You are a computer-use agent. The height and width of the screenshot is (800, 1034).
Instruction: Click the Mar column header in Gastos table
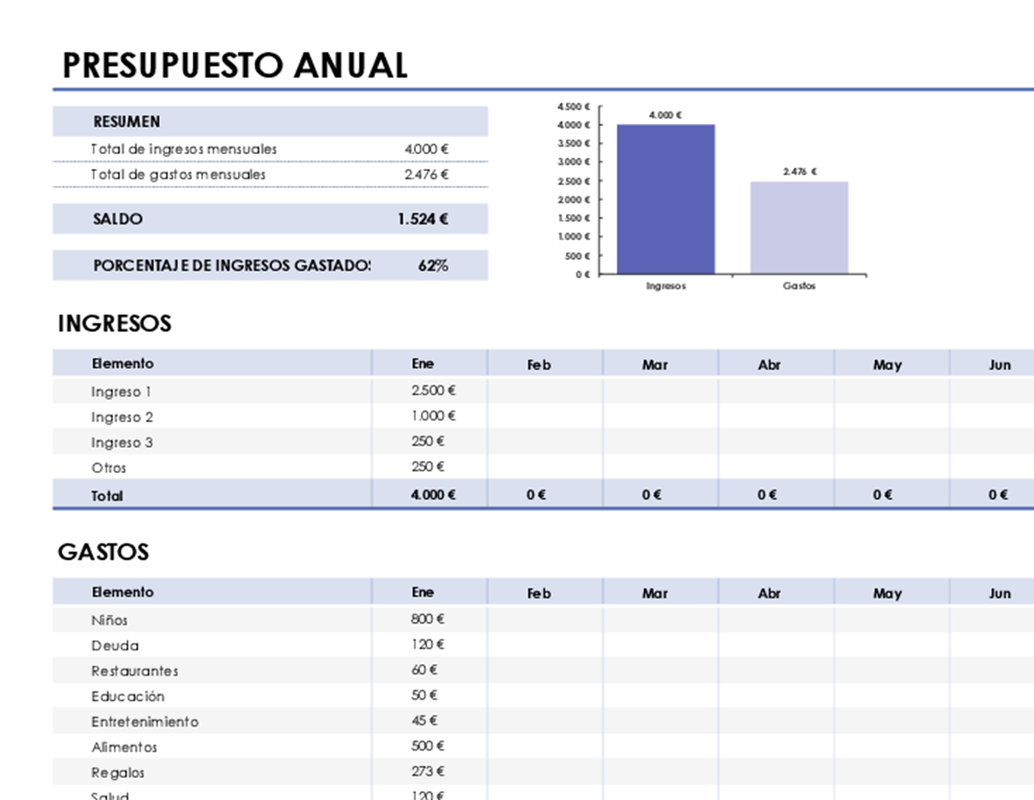(655, 594)
